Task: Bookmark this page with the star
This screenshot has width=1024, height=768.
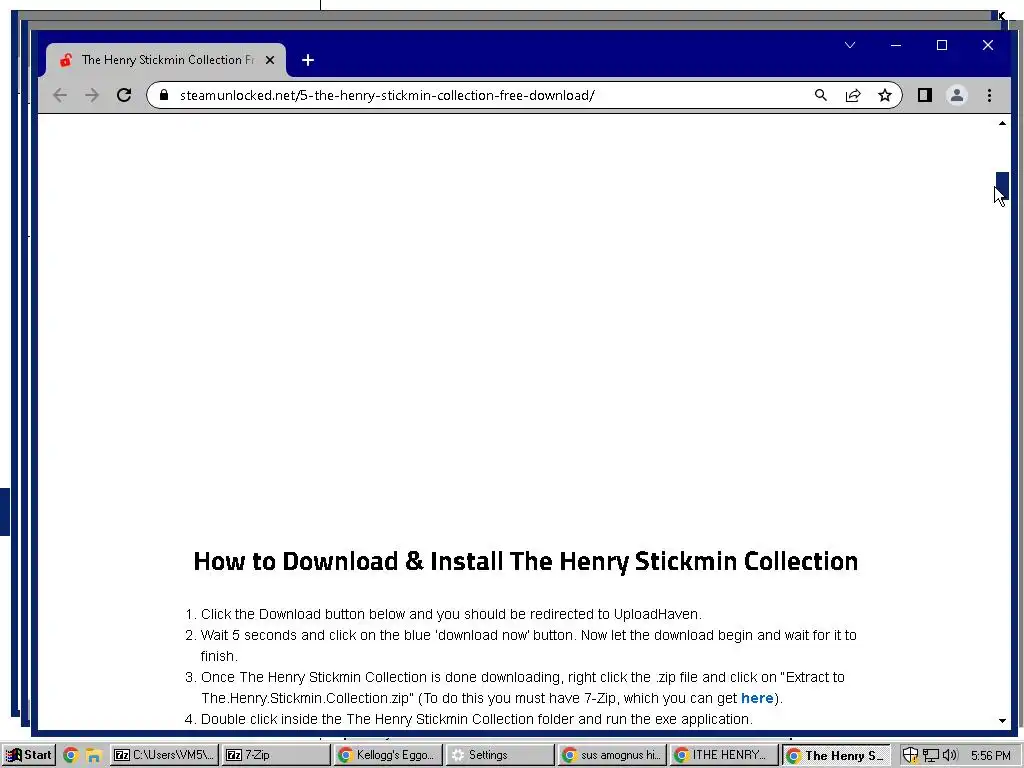Action: 885,95
